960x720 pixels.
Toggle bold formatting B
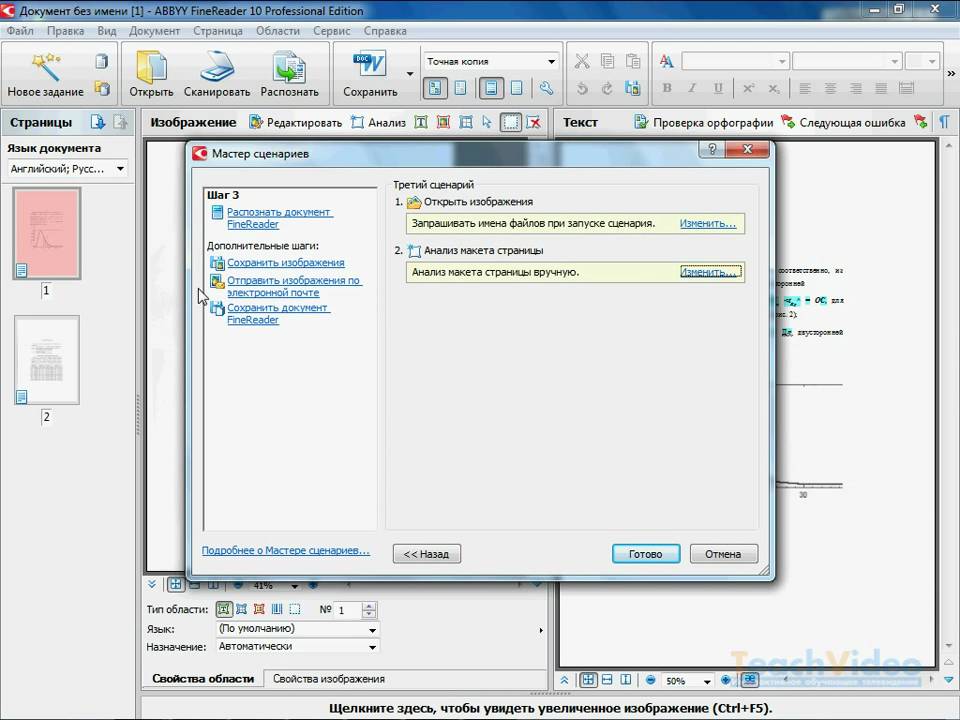[x=667, y=88]
